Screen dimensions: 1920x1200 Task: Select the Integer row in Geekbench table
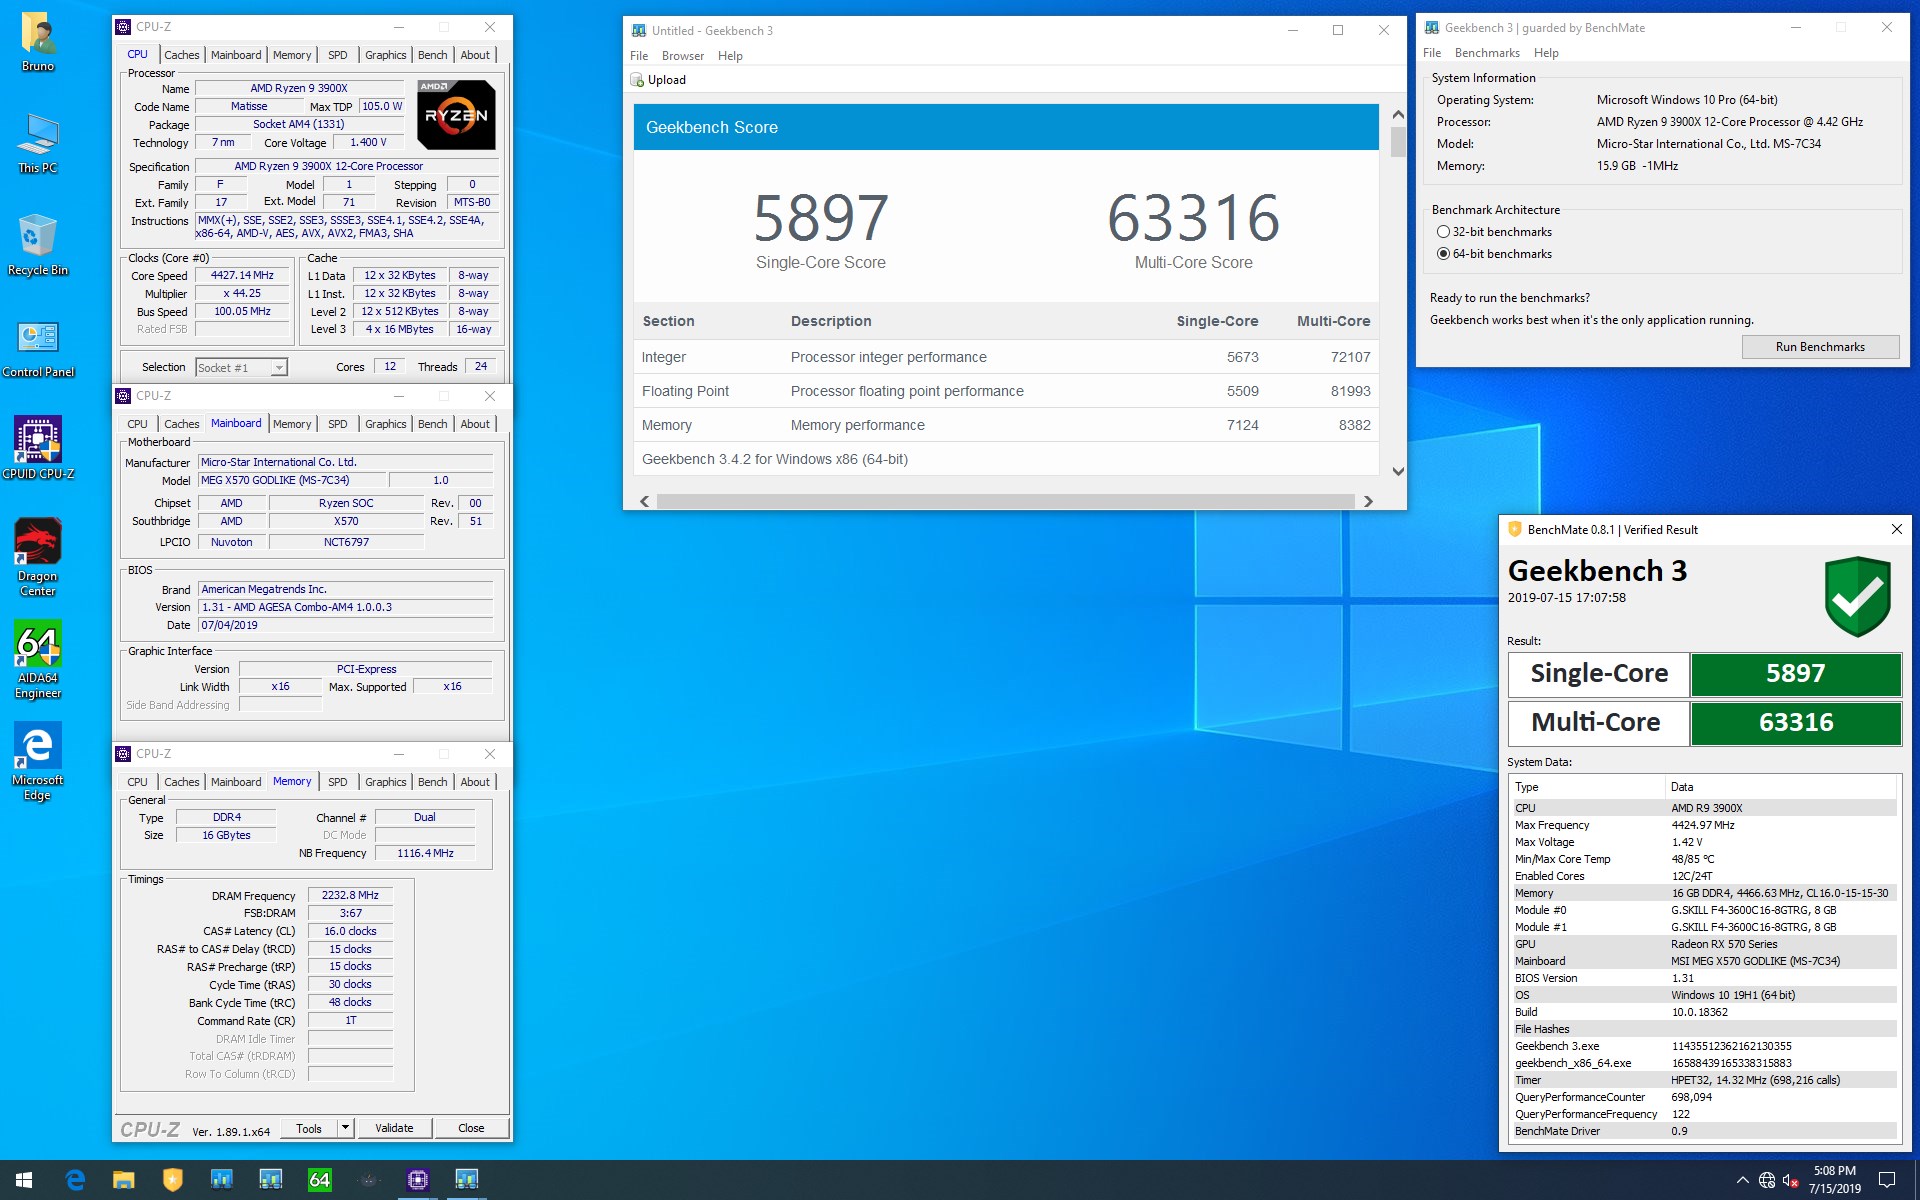(1006, 357)
